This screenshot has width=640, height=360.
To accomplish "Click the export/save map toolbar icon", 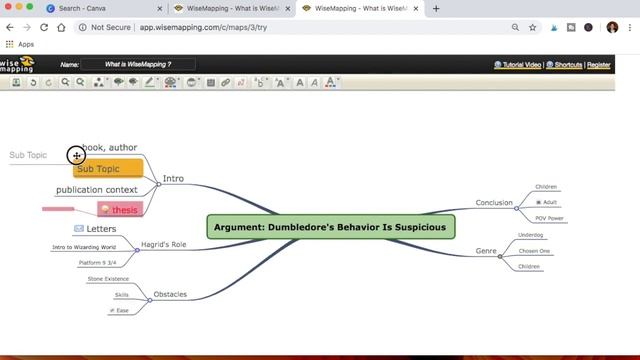I will [16, 82].
